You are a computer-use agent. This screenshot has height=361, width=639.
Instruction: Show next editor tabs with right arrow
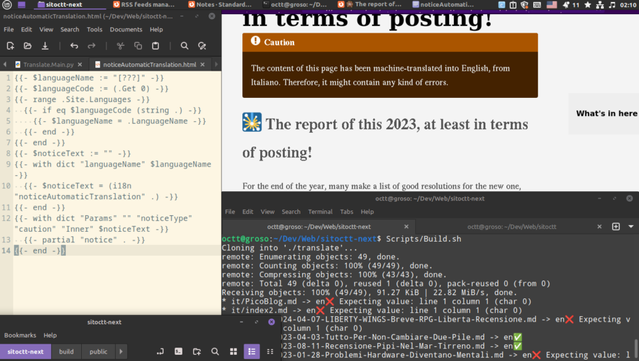(x=216, y=64)
